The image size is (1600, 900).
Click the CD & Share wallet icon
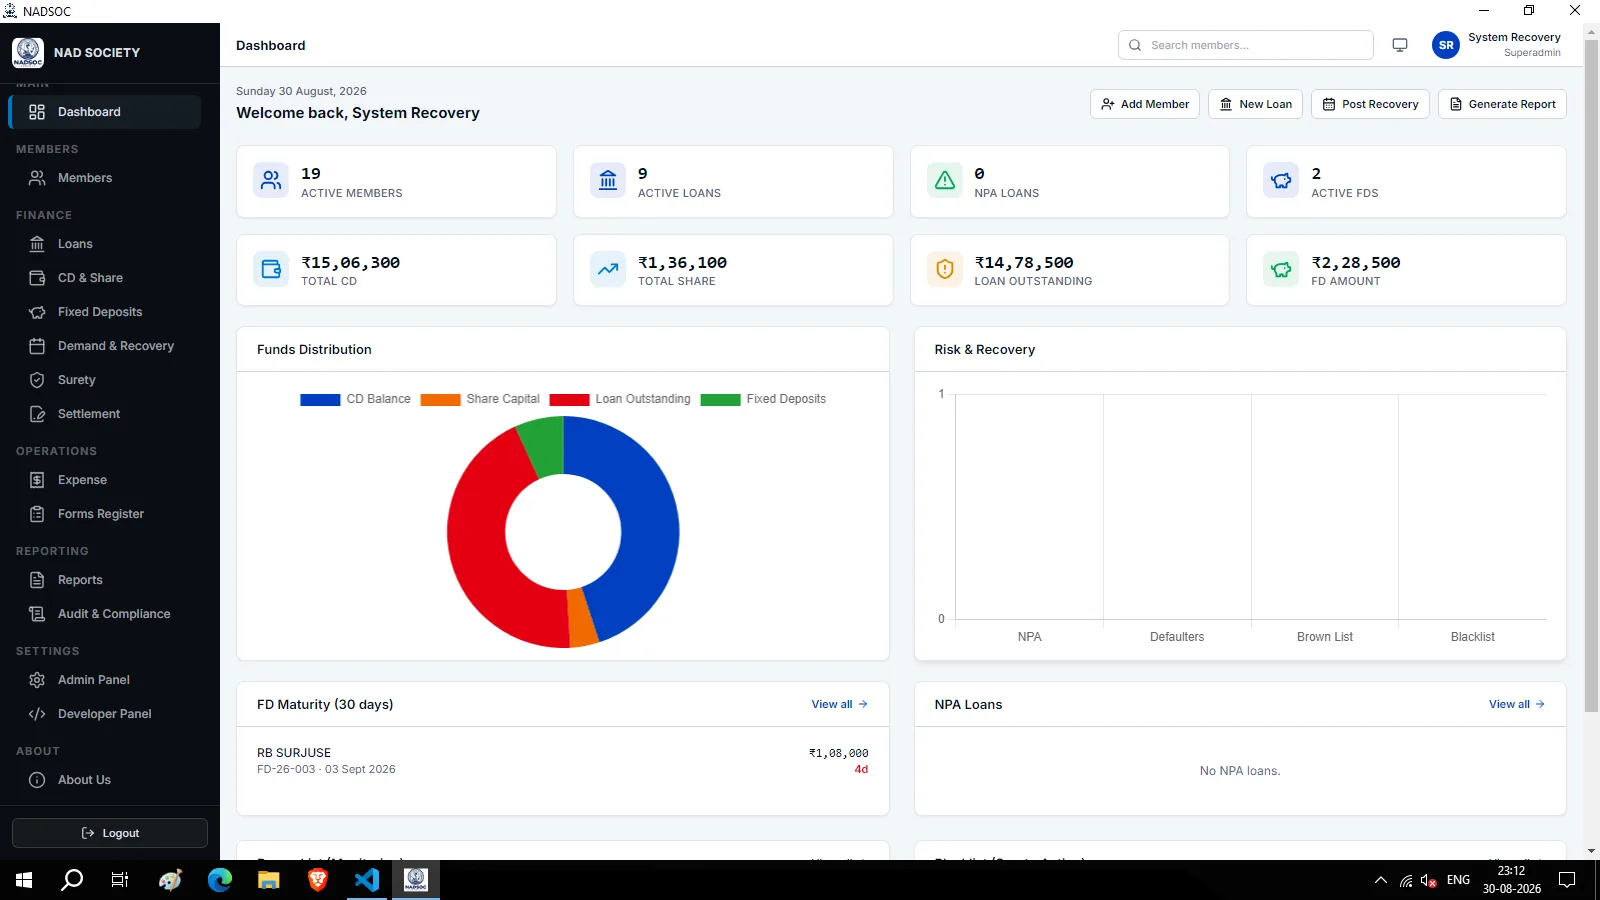coord(37,278)
